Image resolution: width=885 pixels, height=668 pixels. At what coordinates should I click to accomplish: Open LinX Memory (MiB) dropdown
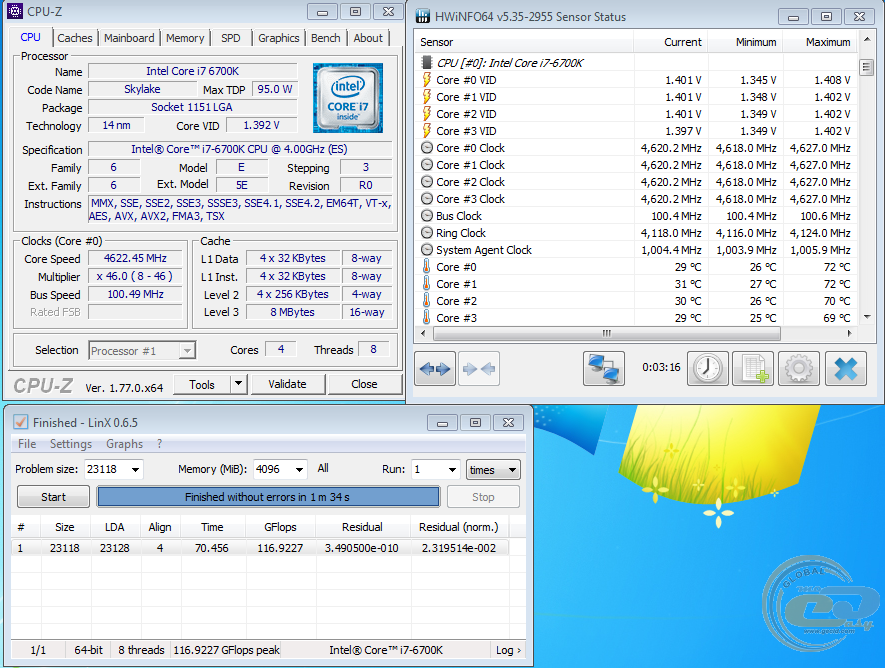coord(300,469)
